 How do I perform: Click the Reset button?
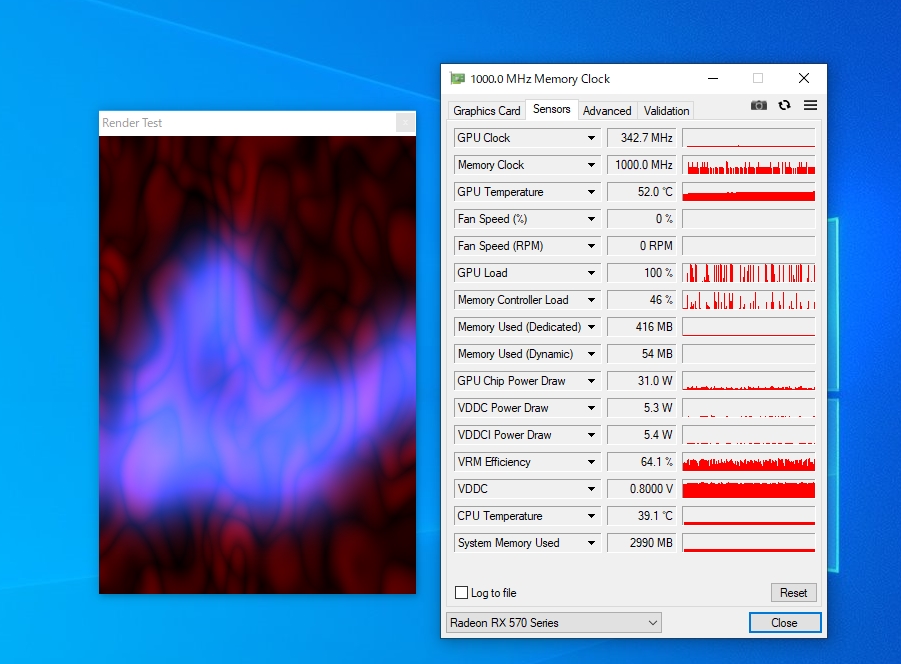point(794,592)
